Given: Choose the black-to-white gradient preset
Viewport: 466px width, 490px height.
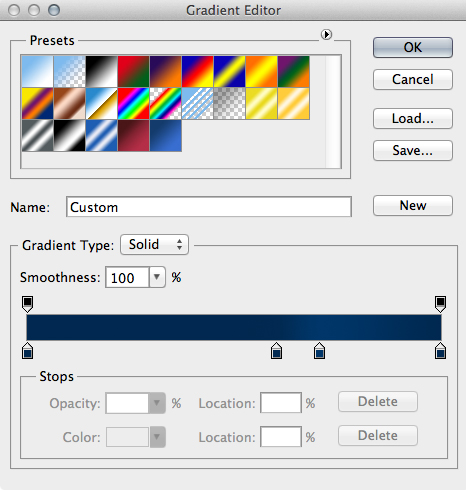Looking at the screenshot, I should click(101, 72).
